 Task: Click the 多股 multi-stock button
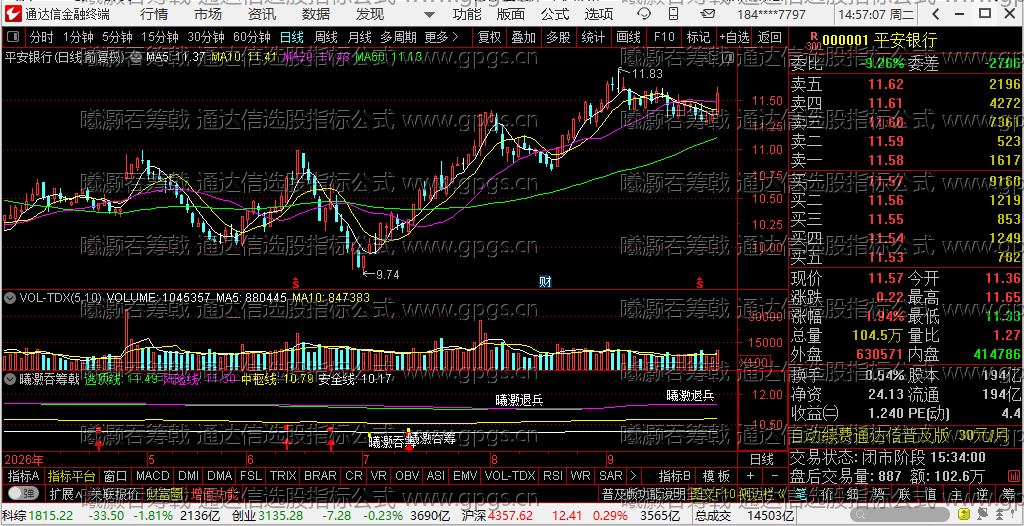click(558, 37)
